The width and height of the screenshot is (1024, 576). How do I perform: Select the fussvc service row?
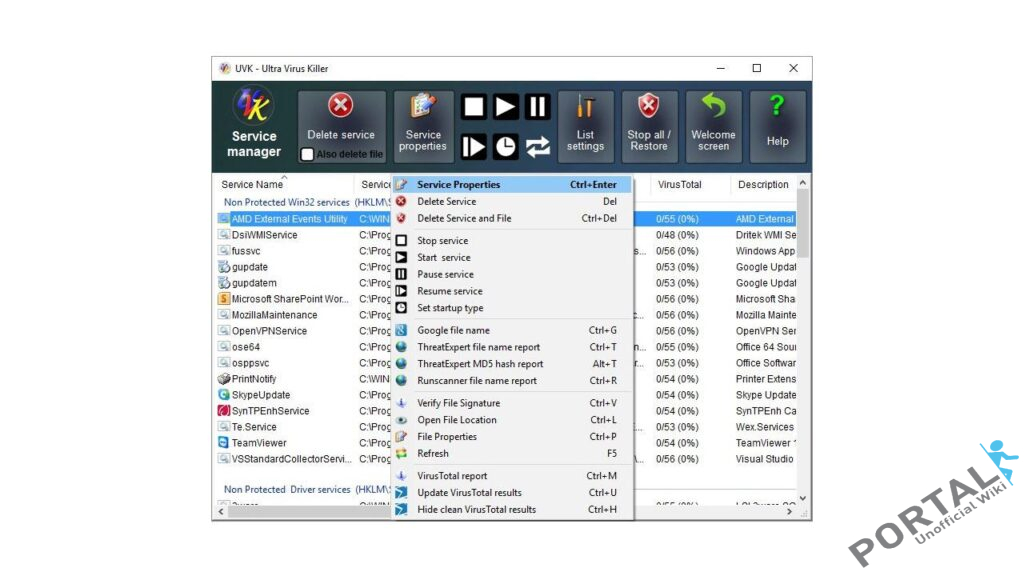246,251
